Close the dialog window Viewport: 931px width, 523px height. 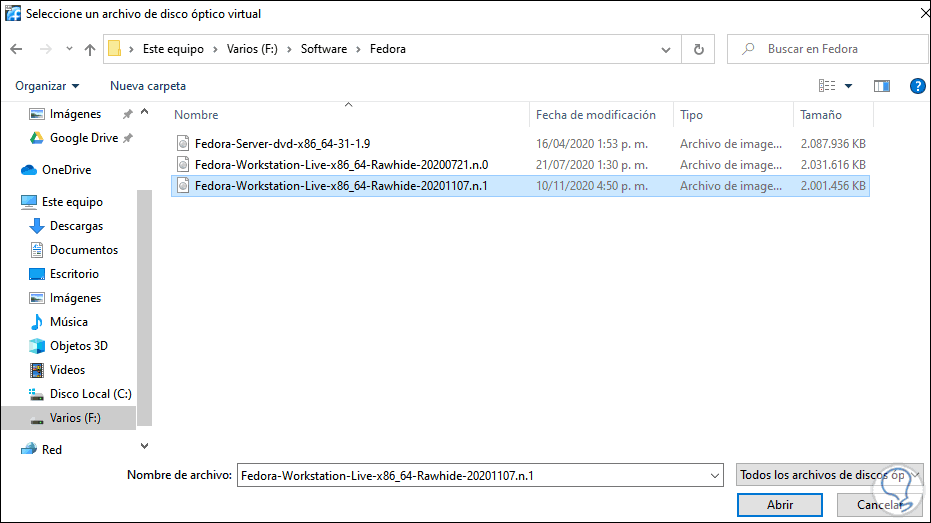pyautogui.click(x=924, y=13)
